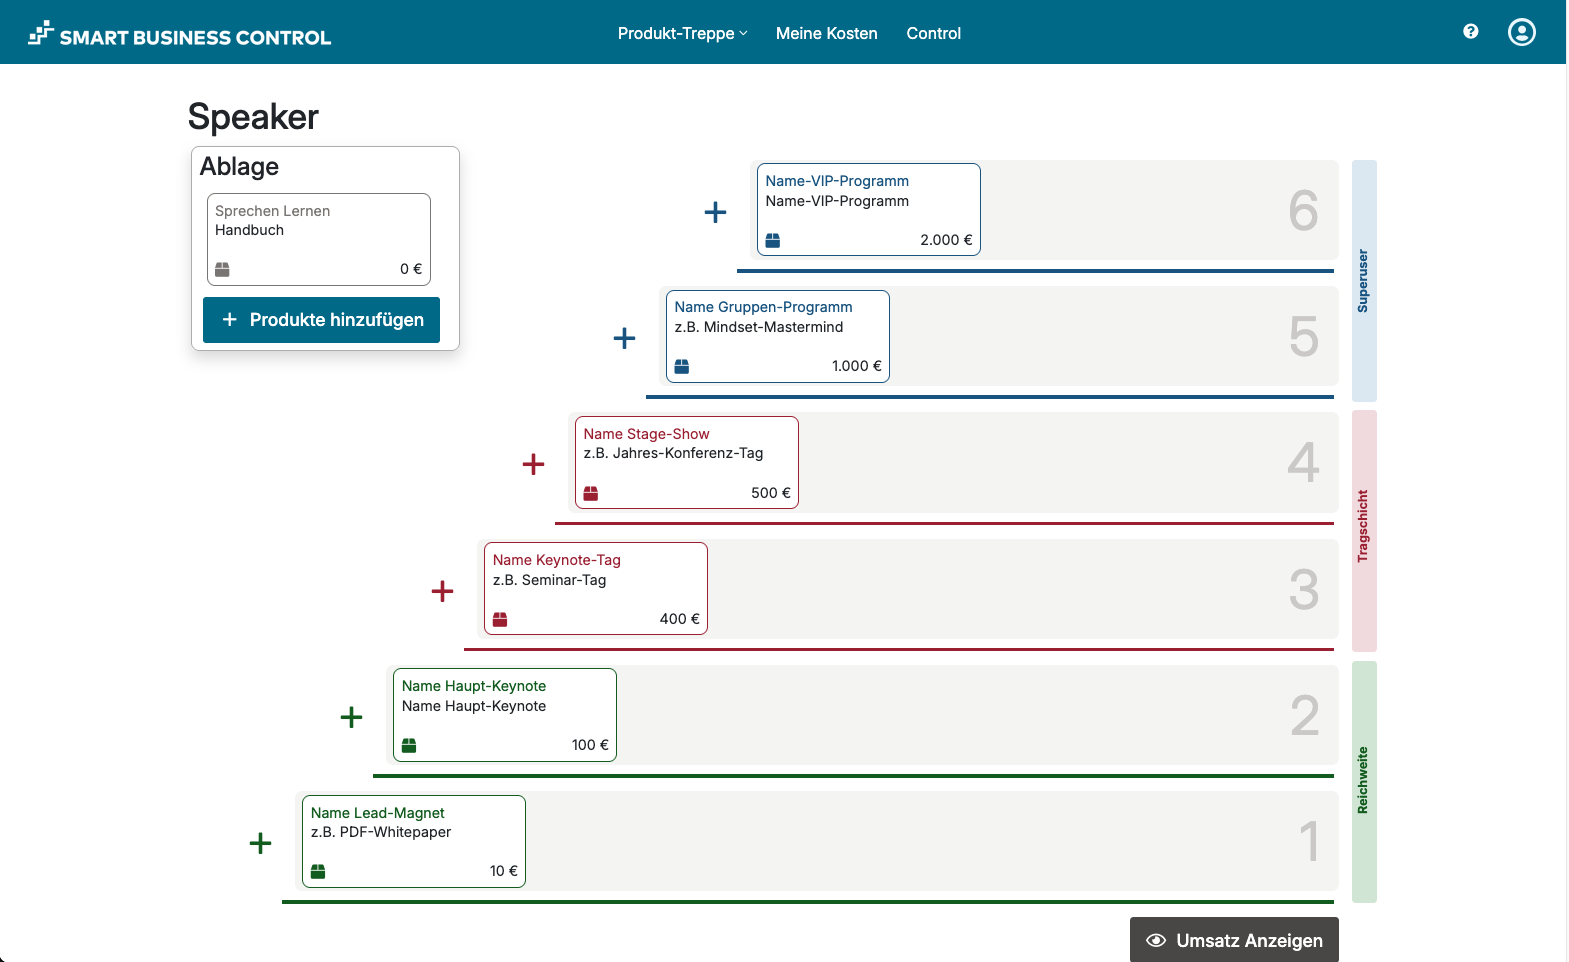
Task: Click the green plus icon on step 2
Action: coord(351,717)
